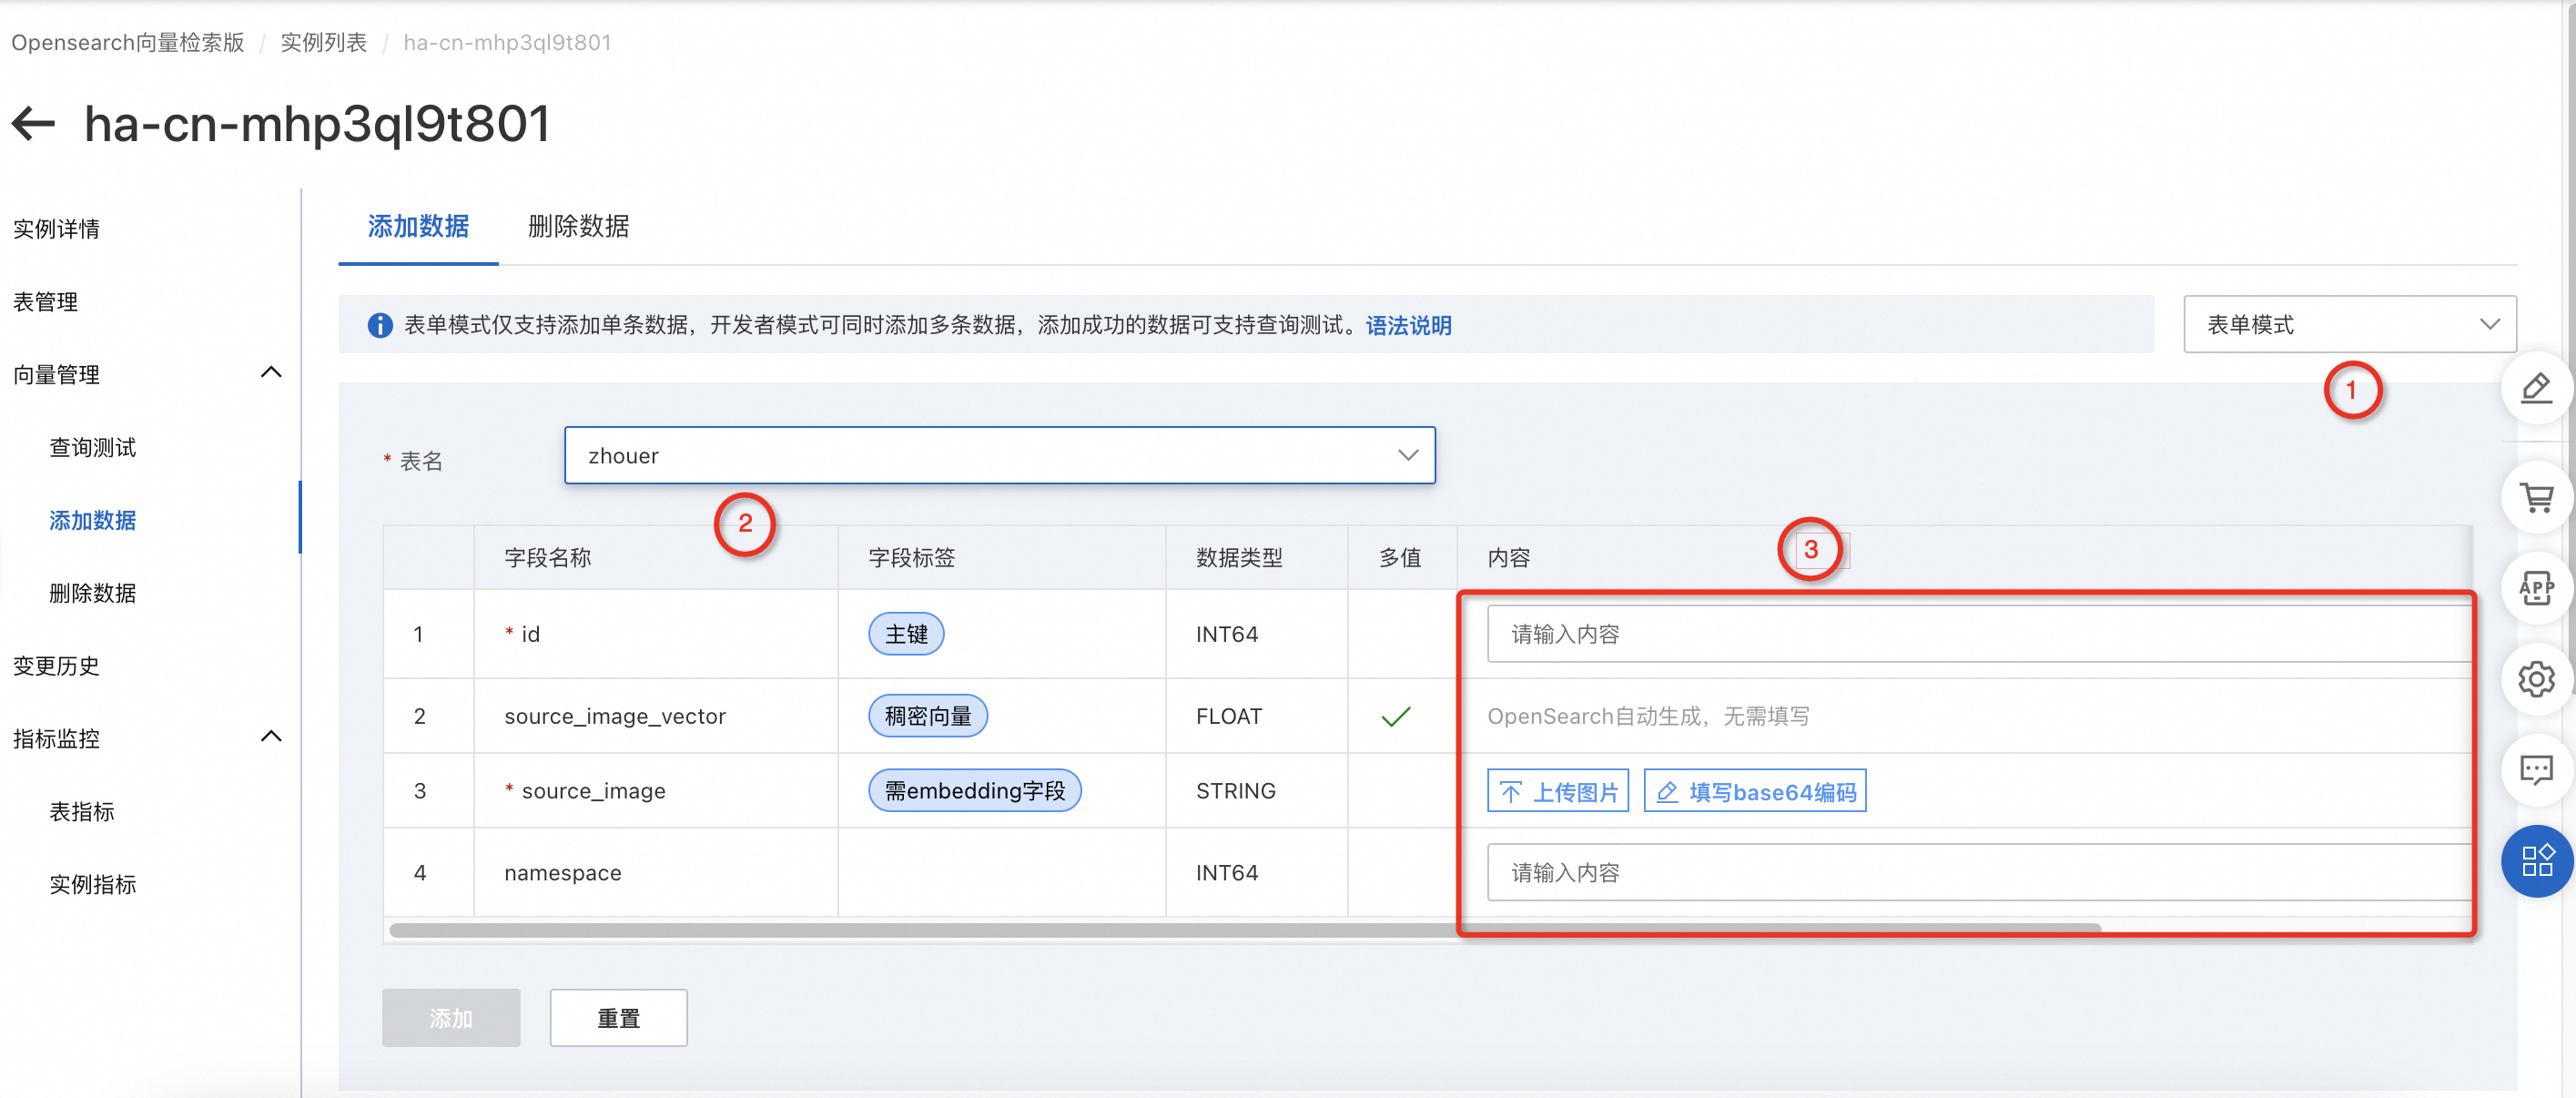Click the Opensearch向量检索版 breadcrumb

pyautogui.click(x=128, y=42)
